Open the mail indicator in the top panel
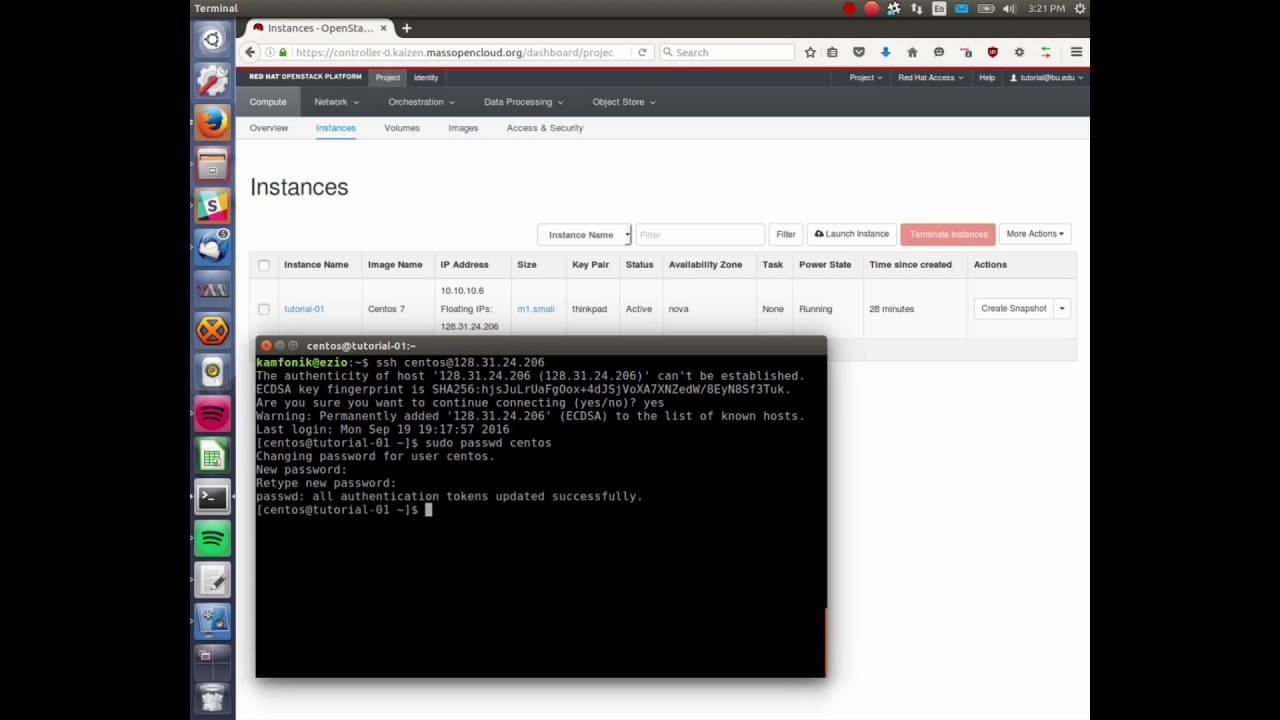The width and height of the screenshot is (1280, 720). pyautogui.click(x=962, y=8)
